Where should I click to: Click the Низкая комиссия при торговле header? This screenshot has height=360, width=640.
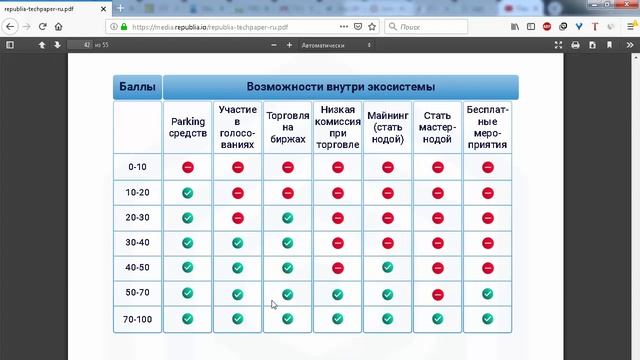[x=338, y=127]
